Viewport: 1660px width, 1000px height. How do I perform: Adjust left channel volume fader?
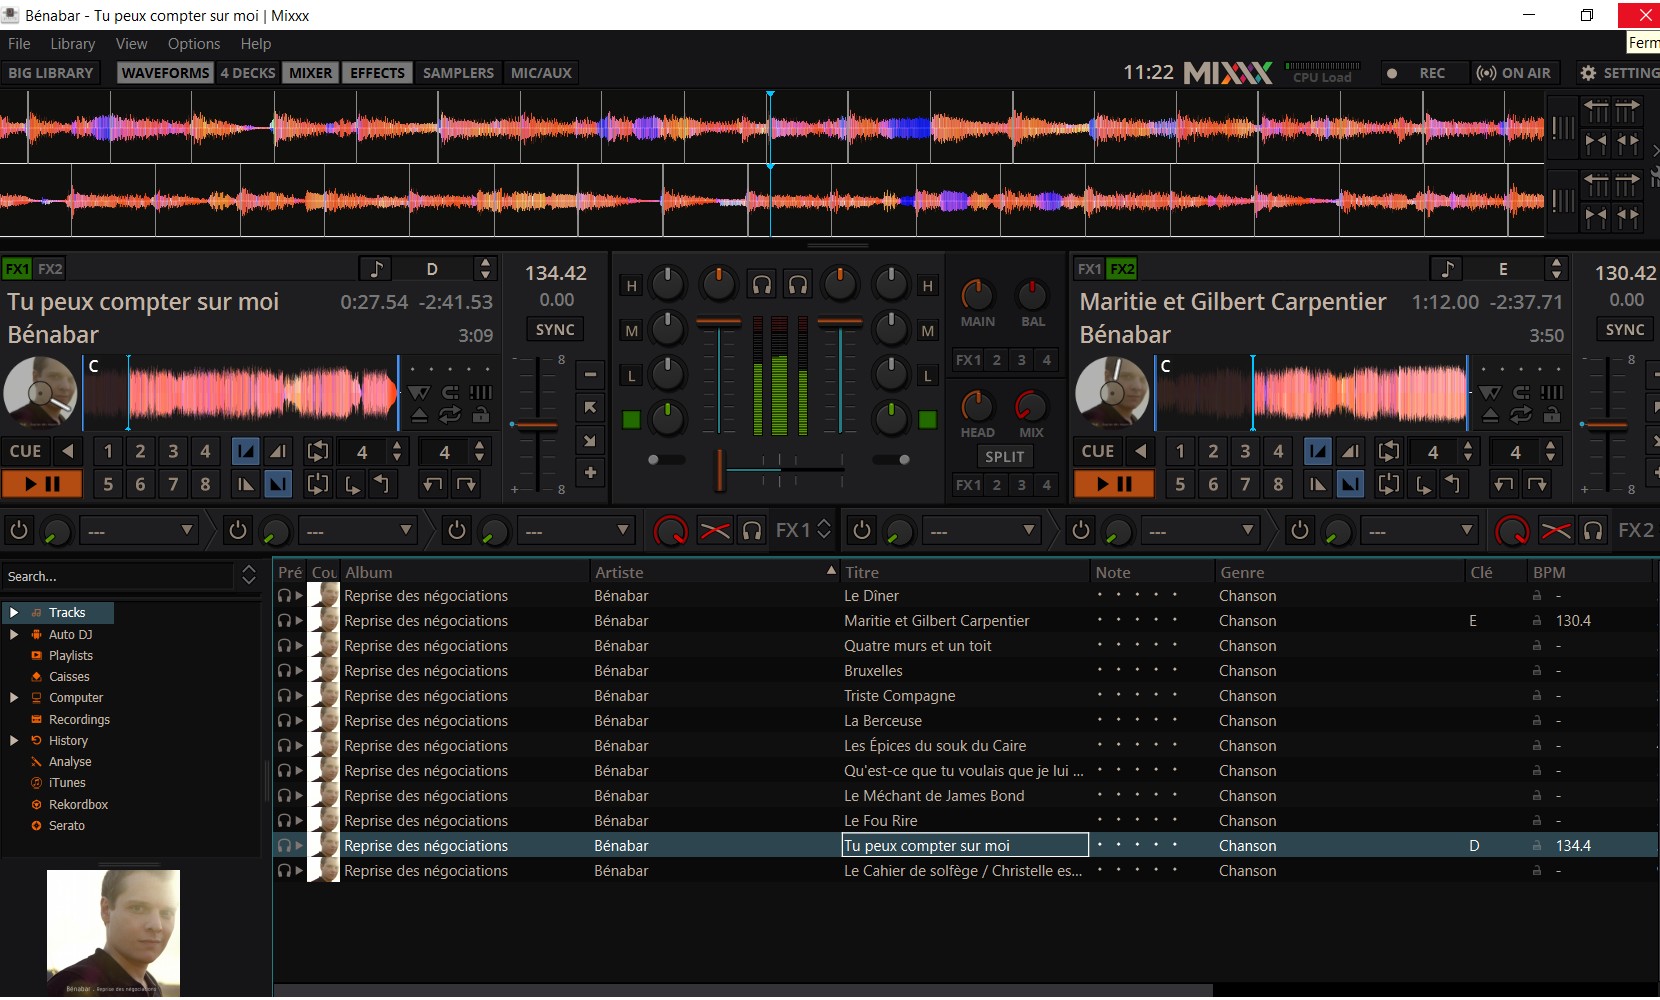pyautogui.click(x=719, y=323)
